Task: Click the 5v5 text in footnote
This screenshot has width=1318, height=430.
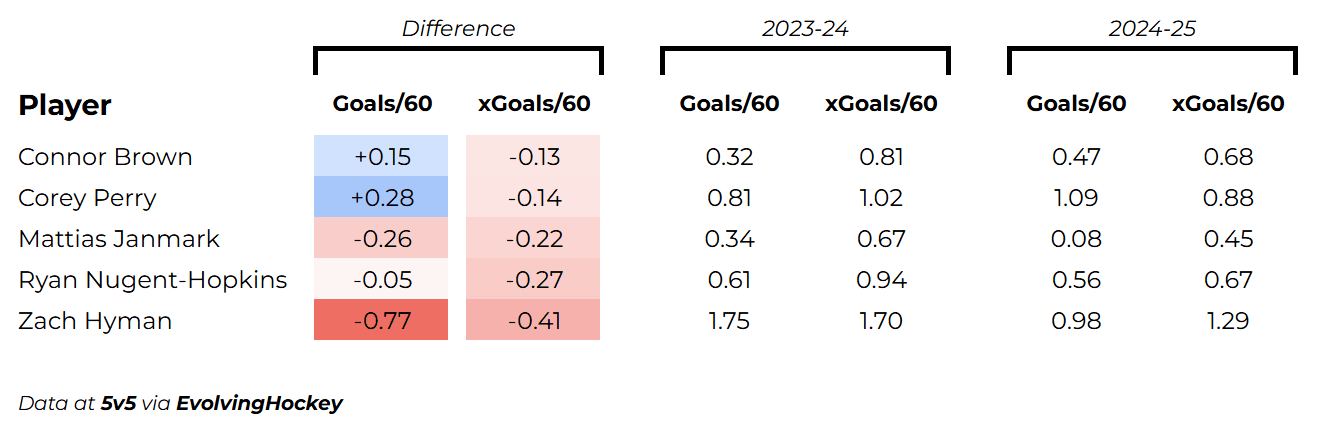Action: (118, 404)
